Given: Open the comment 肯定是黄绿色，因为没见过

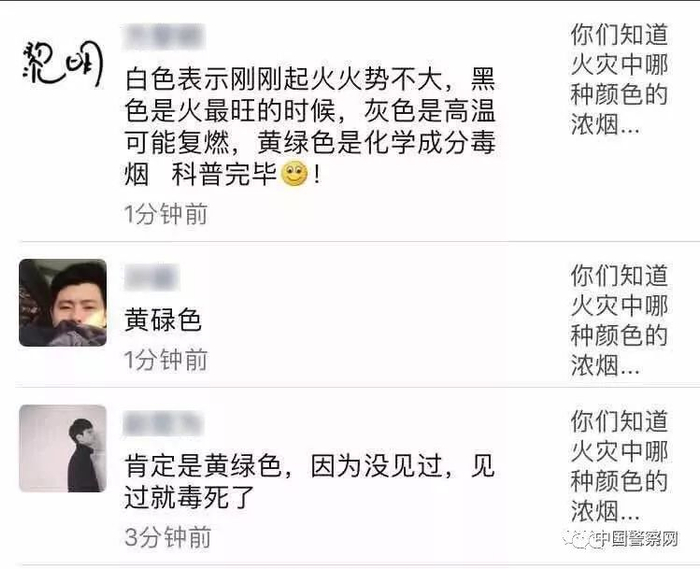Looking at the screenshot, I should 309,481.
